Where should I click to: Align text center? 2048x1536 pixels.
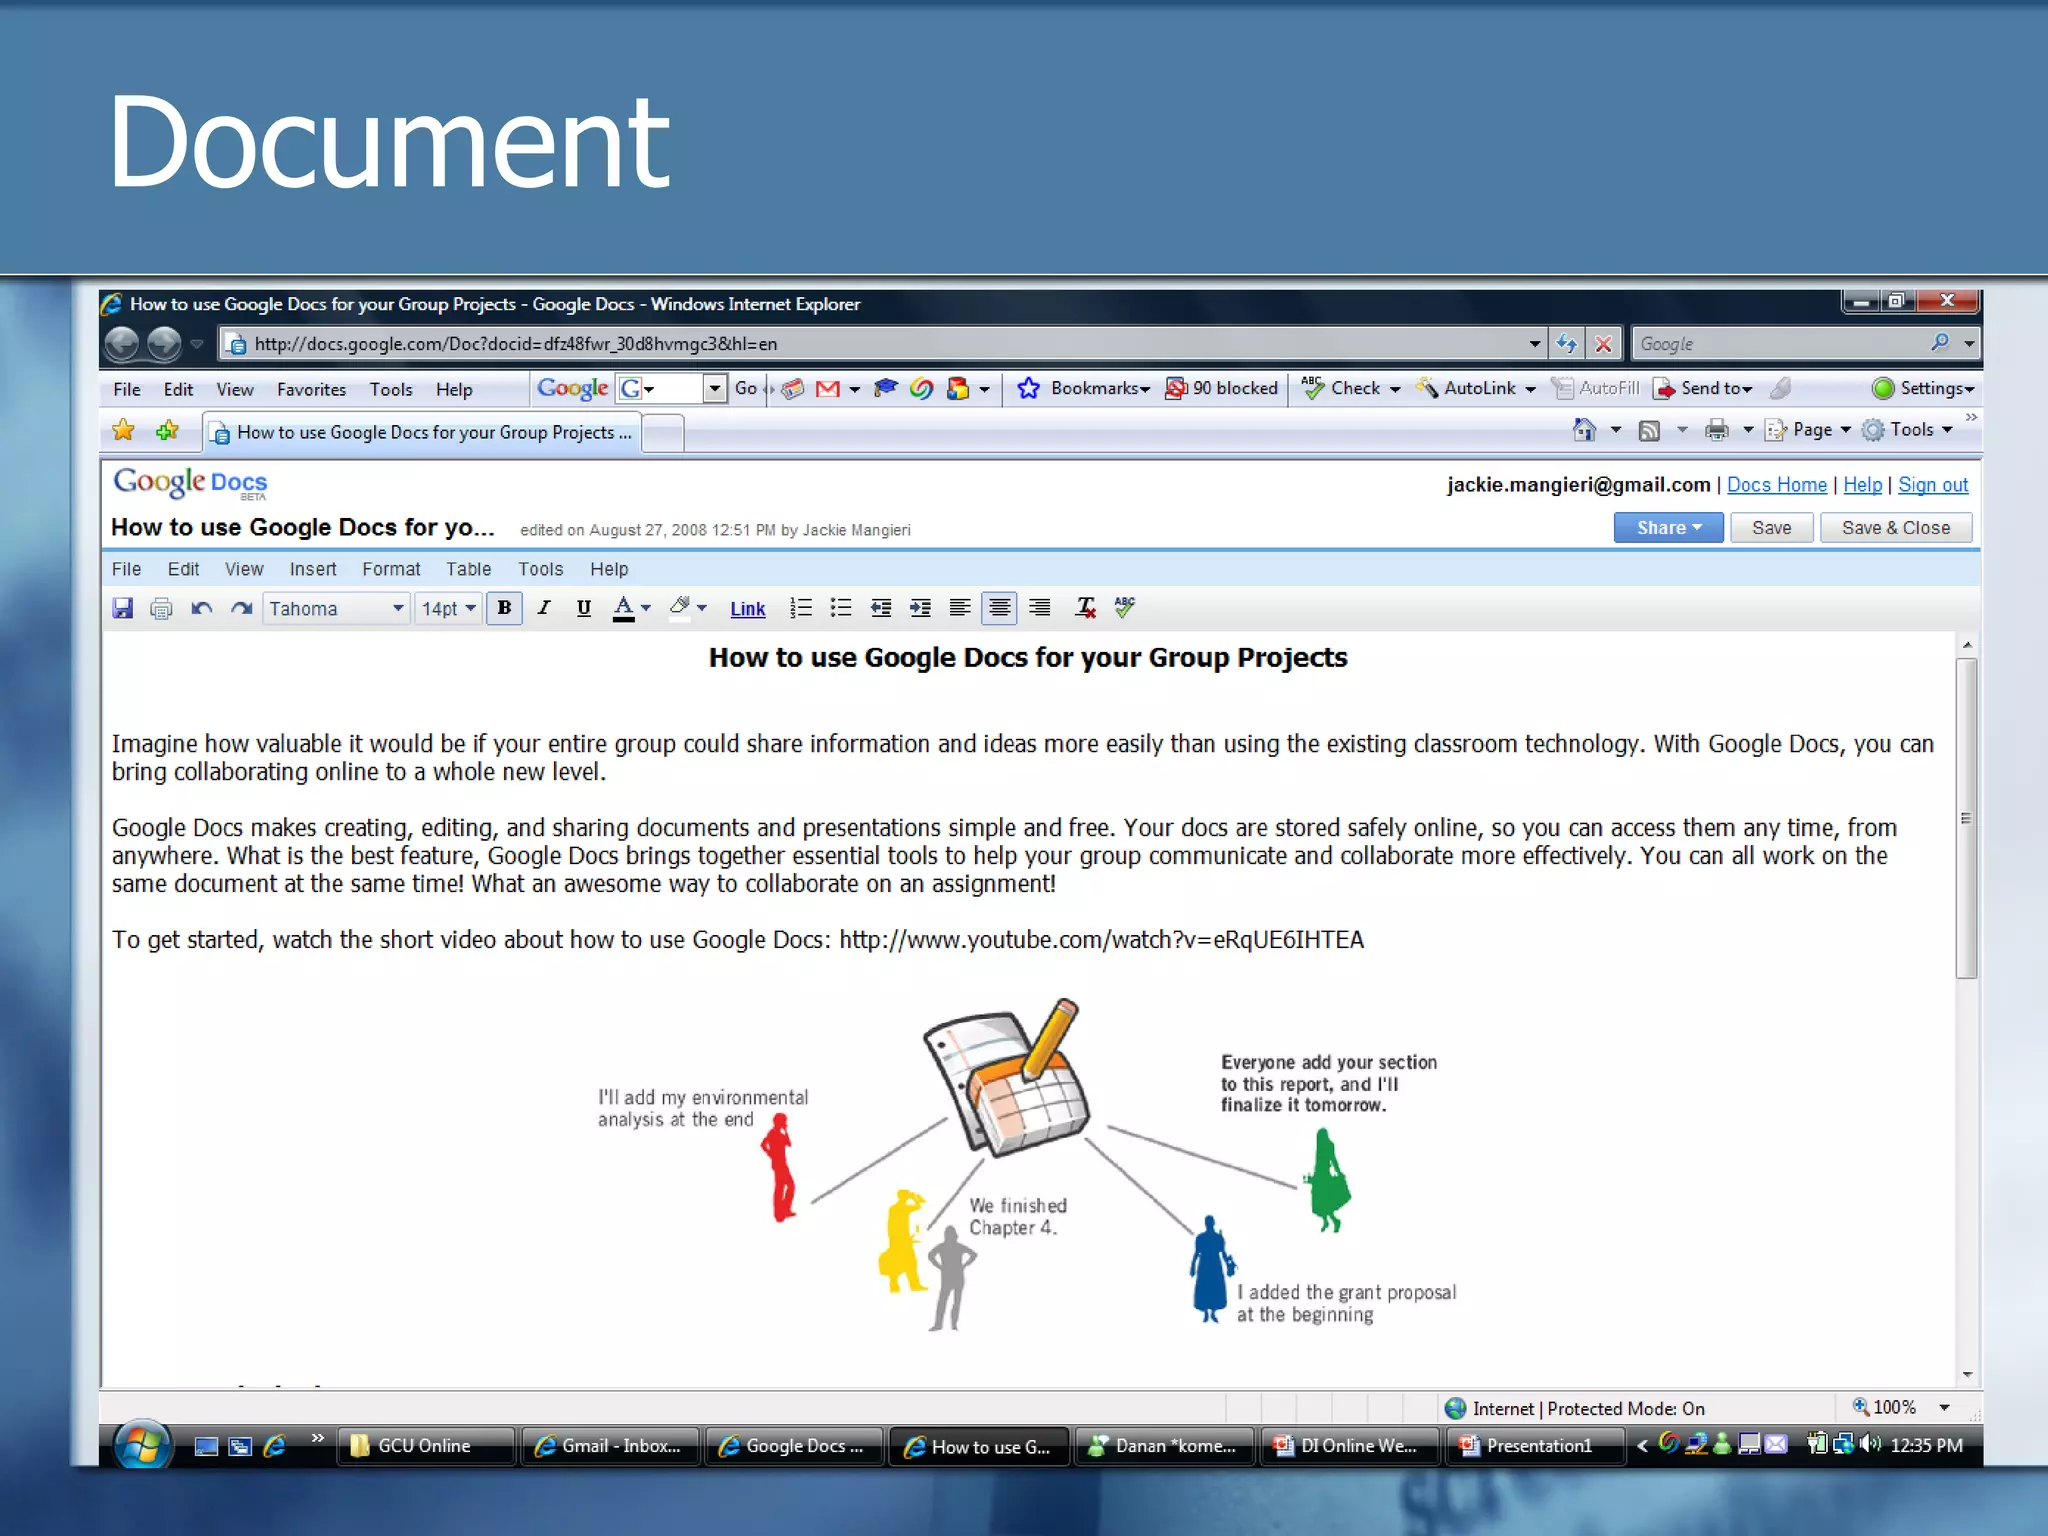point(1000,608)
